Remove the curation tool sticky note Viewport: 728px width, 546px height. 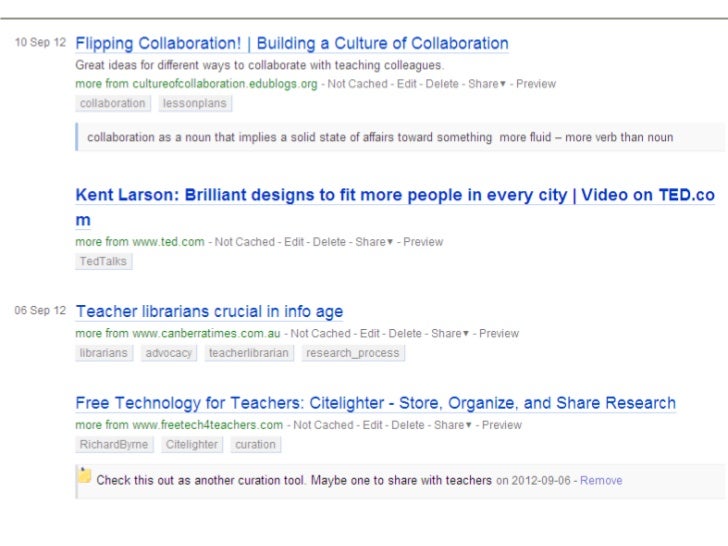tap(601, 481)
